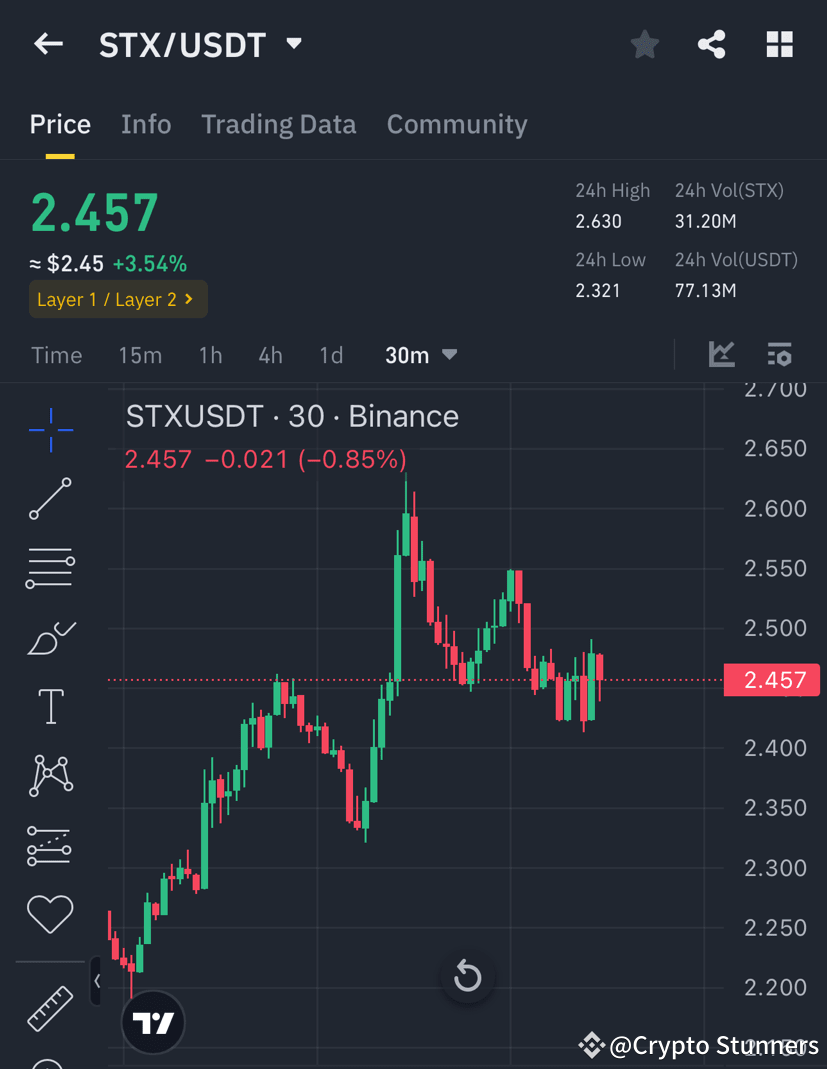Switch to the Trading Data tab

tap(279, 124)
